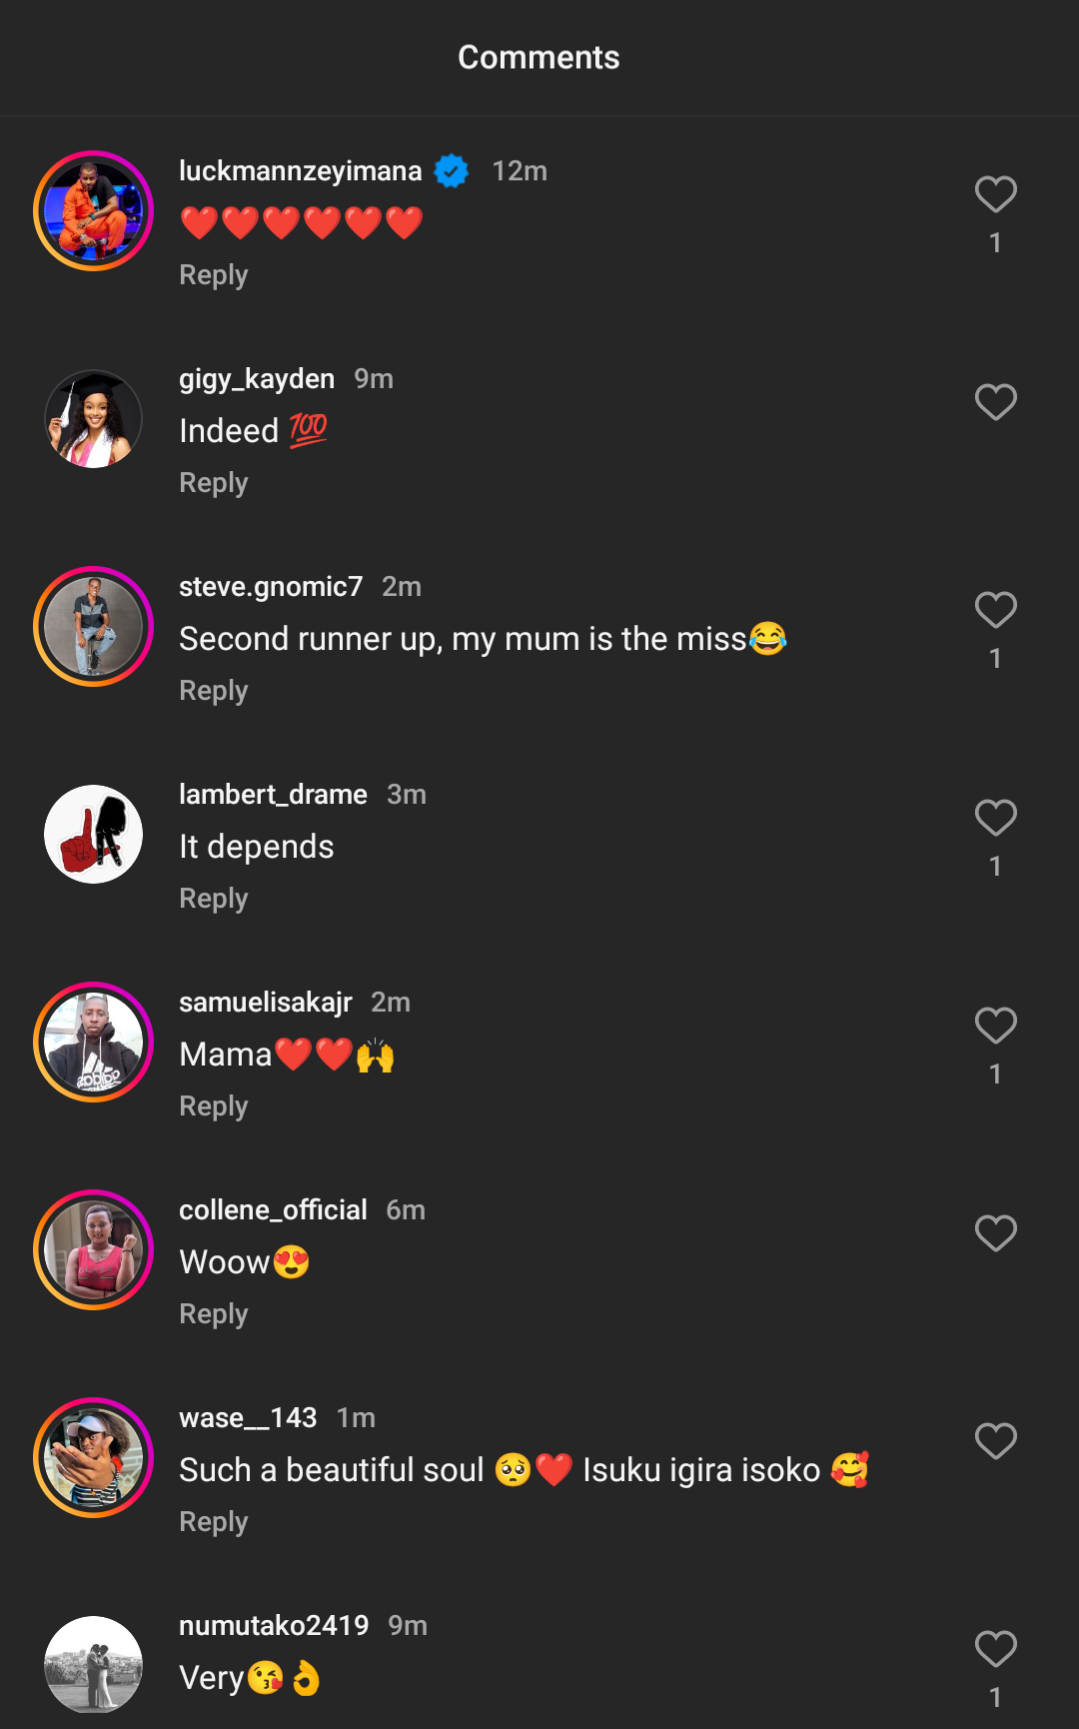Heart samuelisakajr's "Mama" comment

coord(995,1026)
